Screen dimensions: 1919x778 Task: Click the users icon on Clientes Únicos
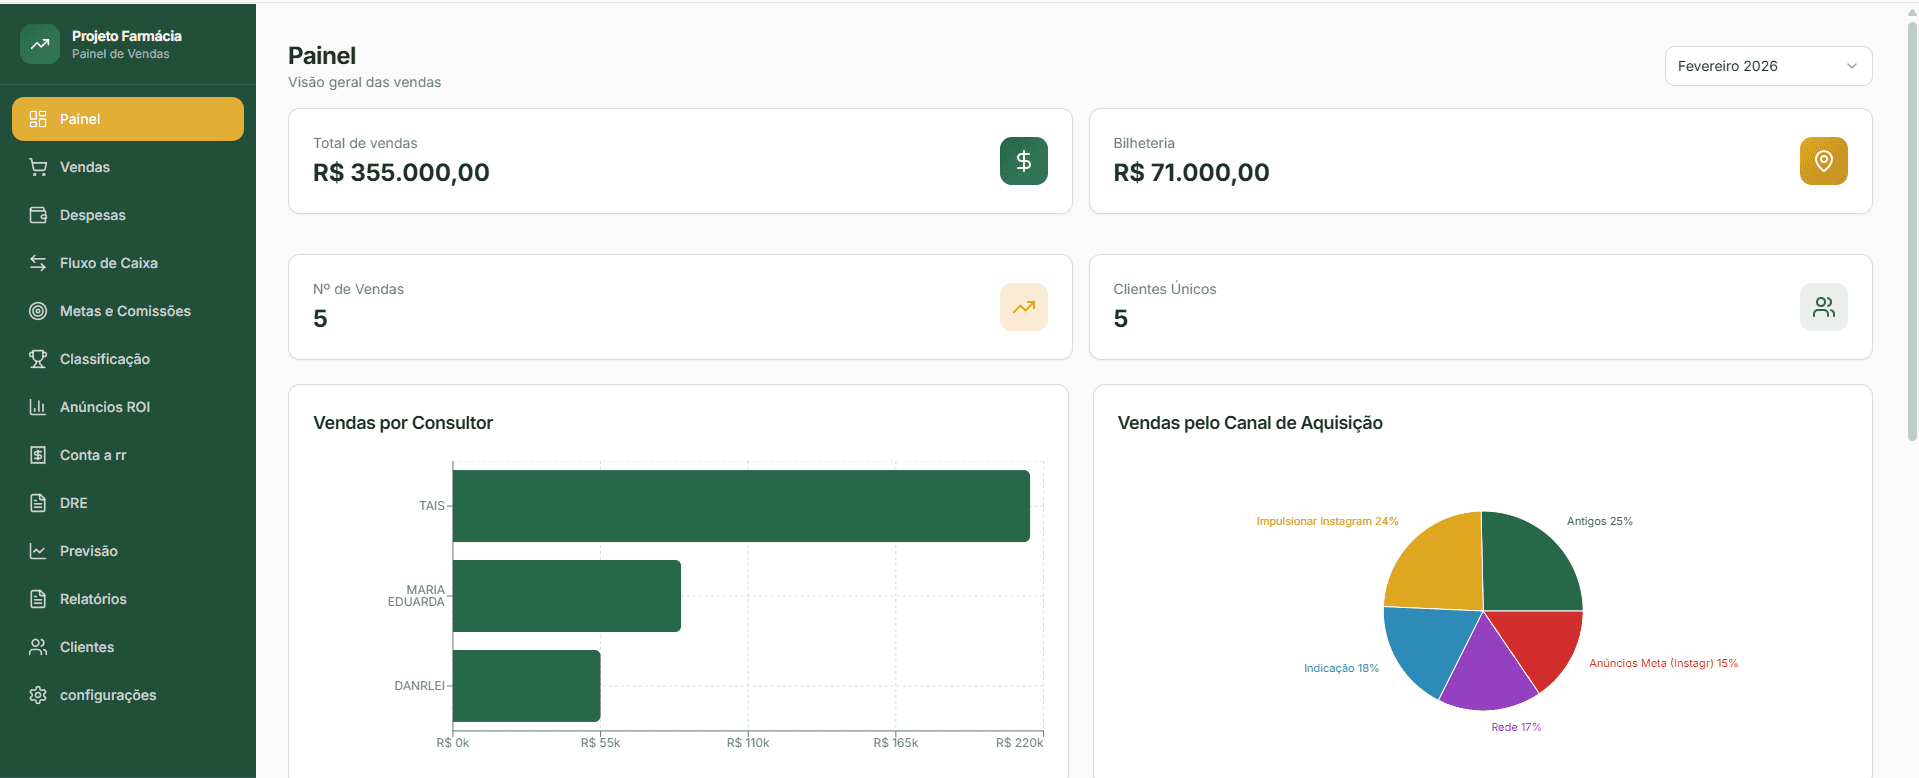1824,307
